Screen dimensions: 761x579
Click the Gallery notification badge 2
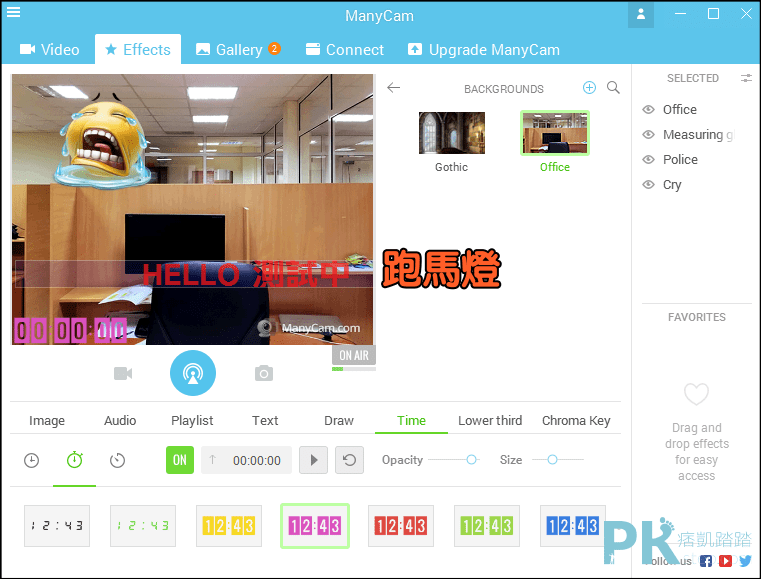point(274,49)
